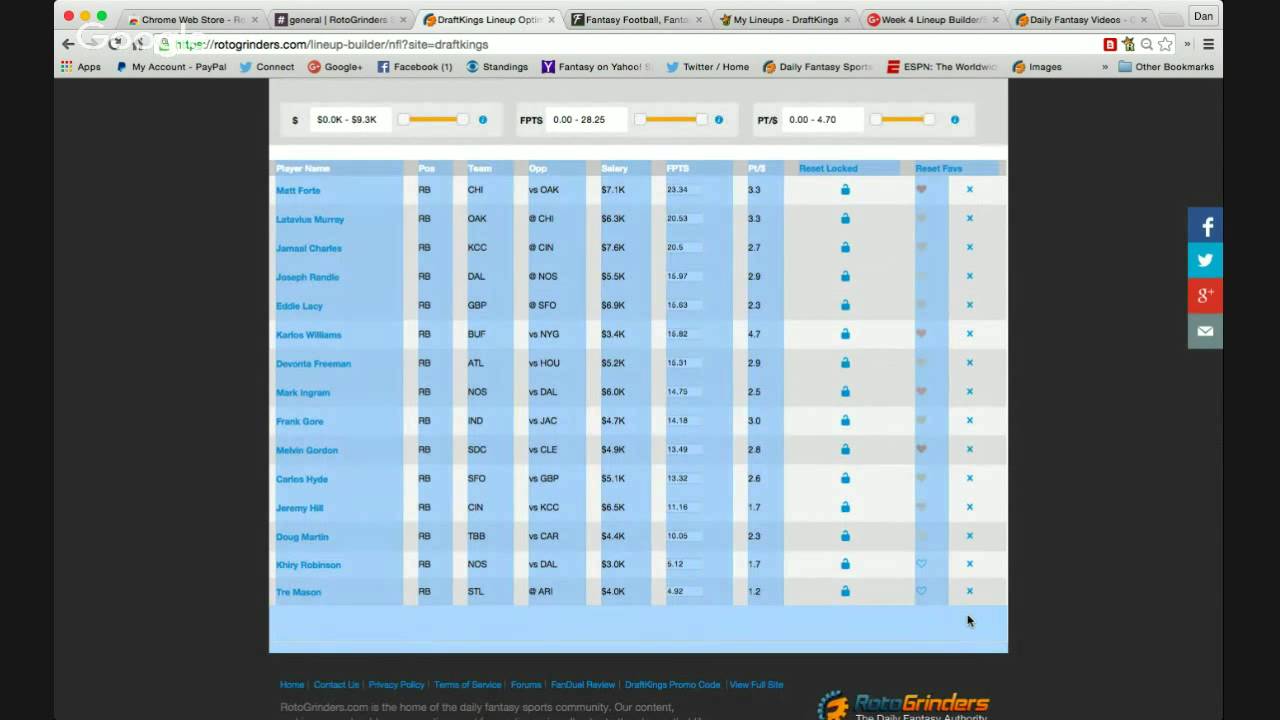Lock Melvin Gordon into the lineup

point(845,449)
